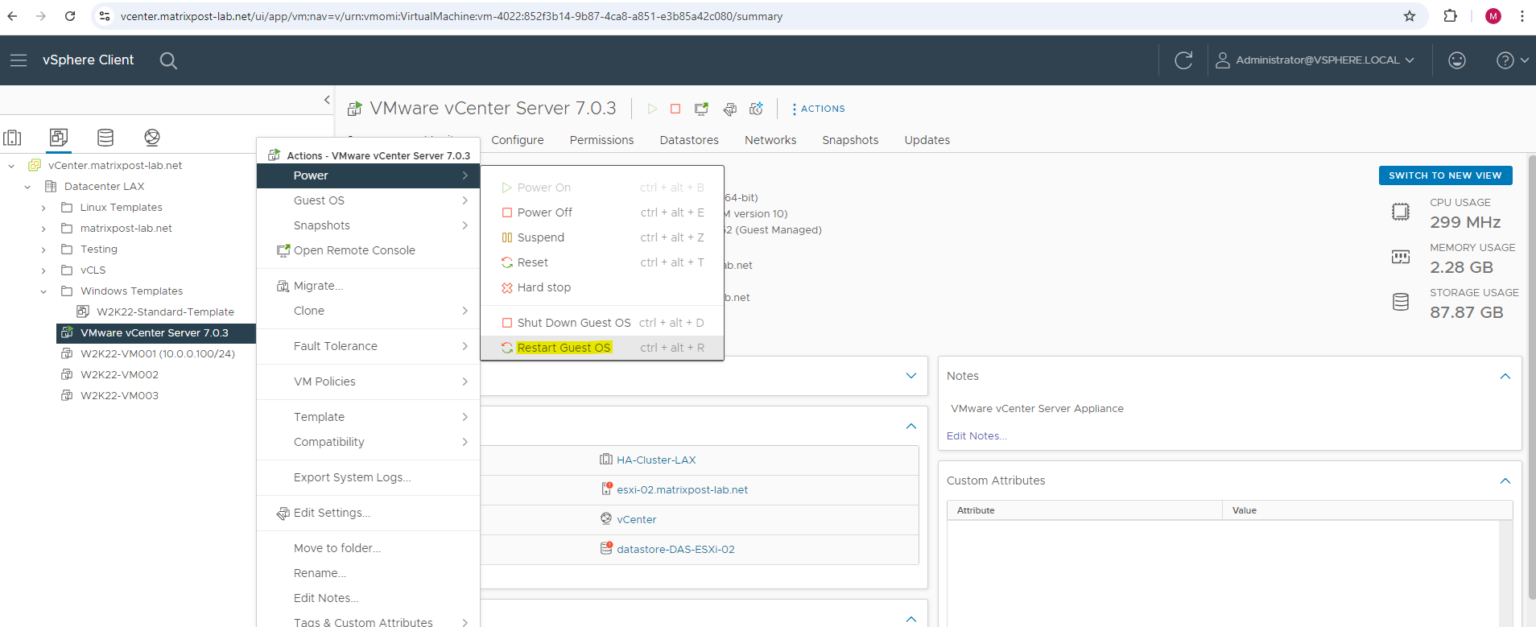Open the Networks inventory view
Screen dimensions: 1536x627
pos(151,137)
